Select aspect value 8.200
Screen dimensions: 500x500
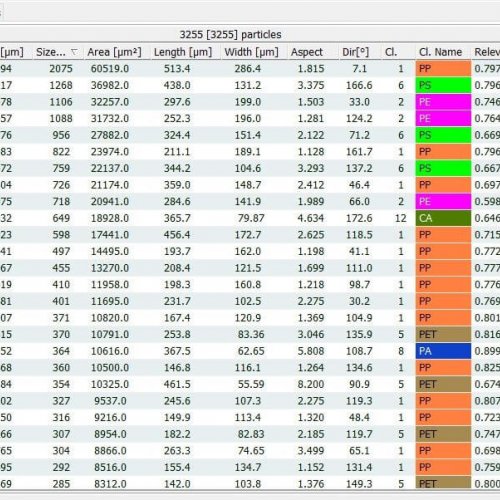tap(311, 384)
